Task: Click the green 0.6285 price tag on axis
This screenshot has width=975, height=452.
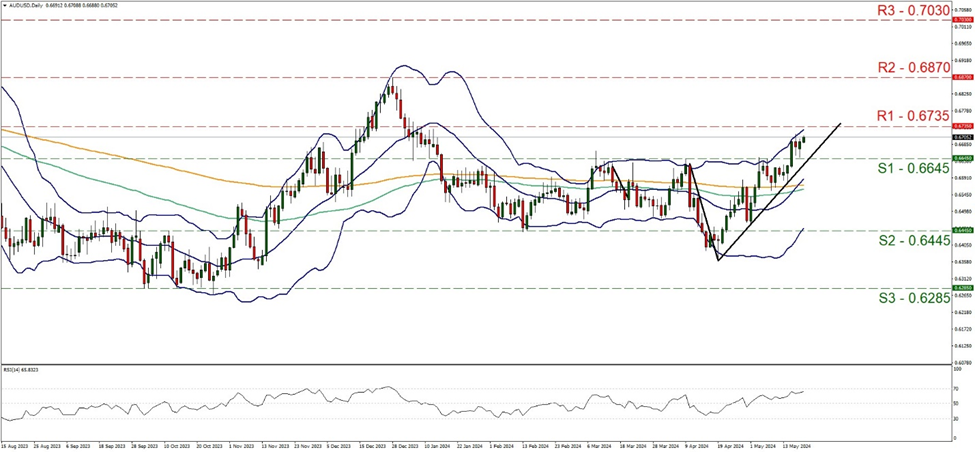Action: 961,288
